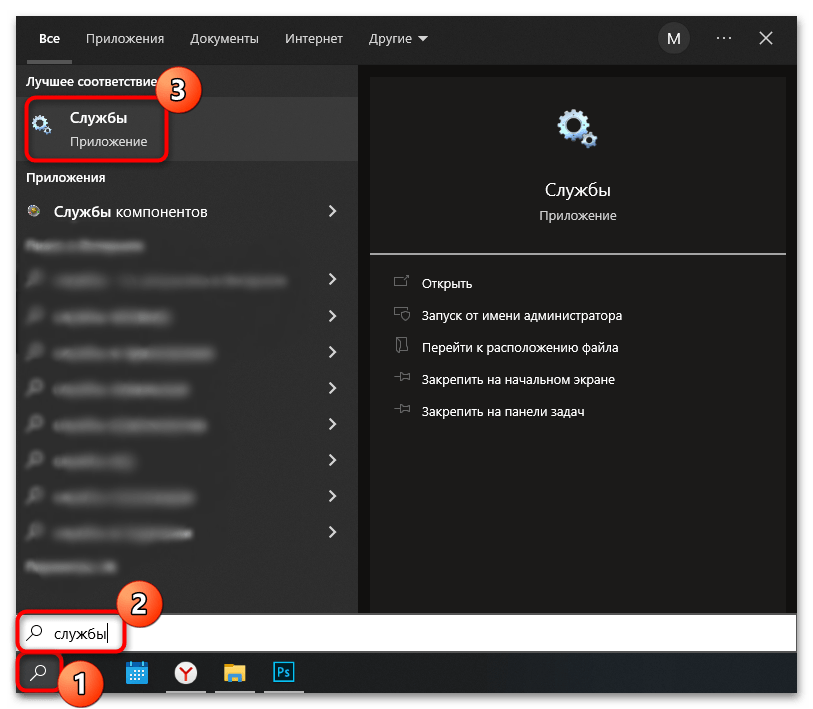Close the search panel with X
This screenshot has width=813, height=709.
pyautogui.click(x=766, y=39)
